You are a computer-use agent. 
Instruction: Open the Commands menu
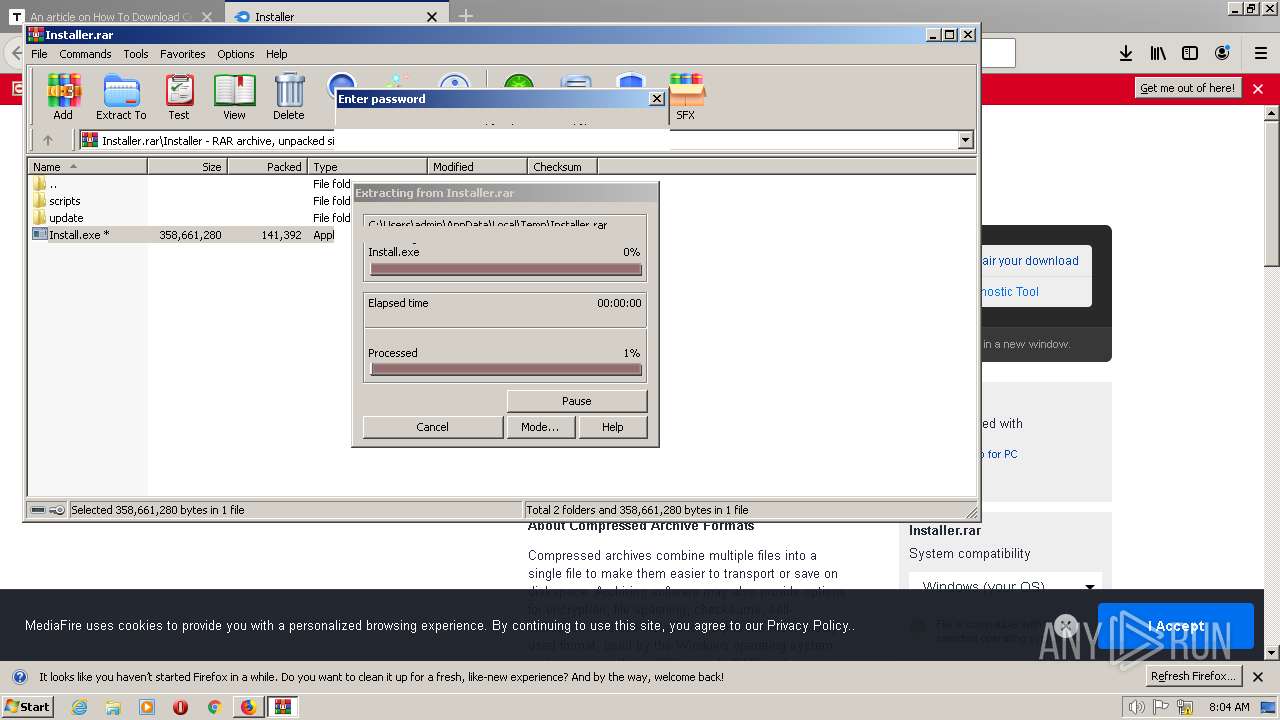click(85, 54)
